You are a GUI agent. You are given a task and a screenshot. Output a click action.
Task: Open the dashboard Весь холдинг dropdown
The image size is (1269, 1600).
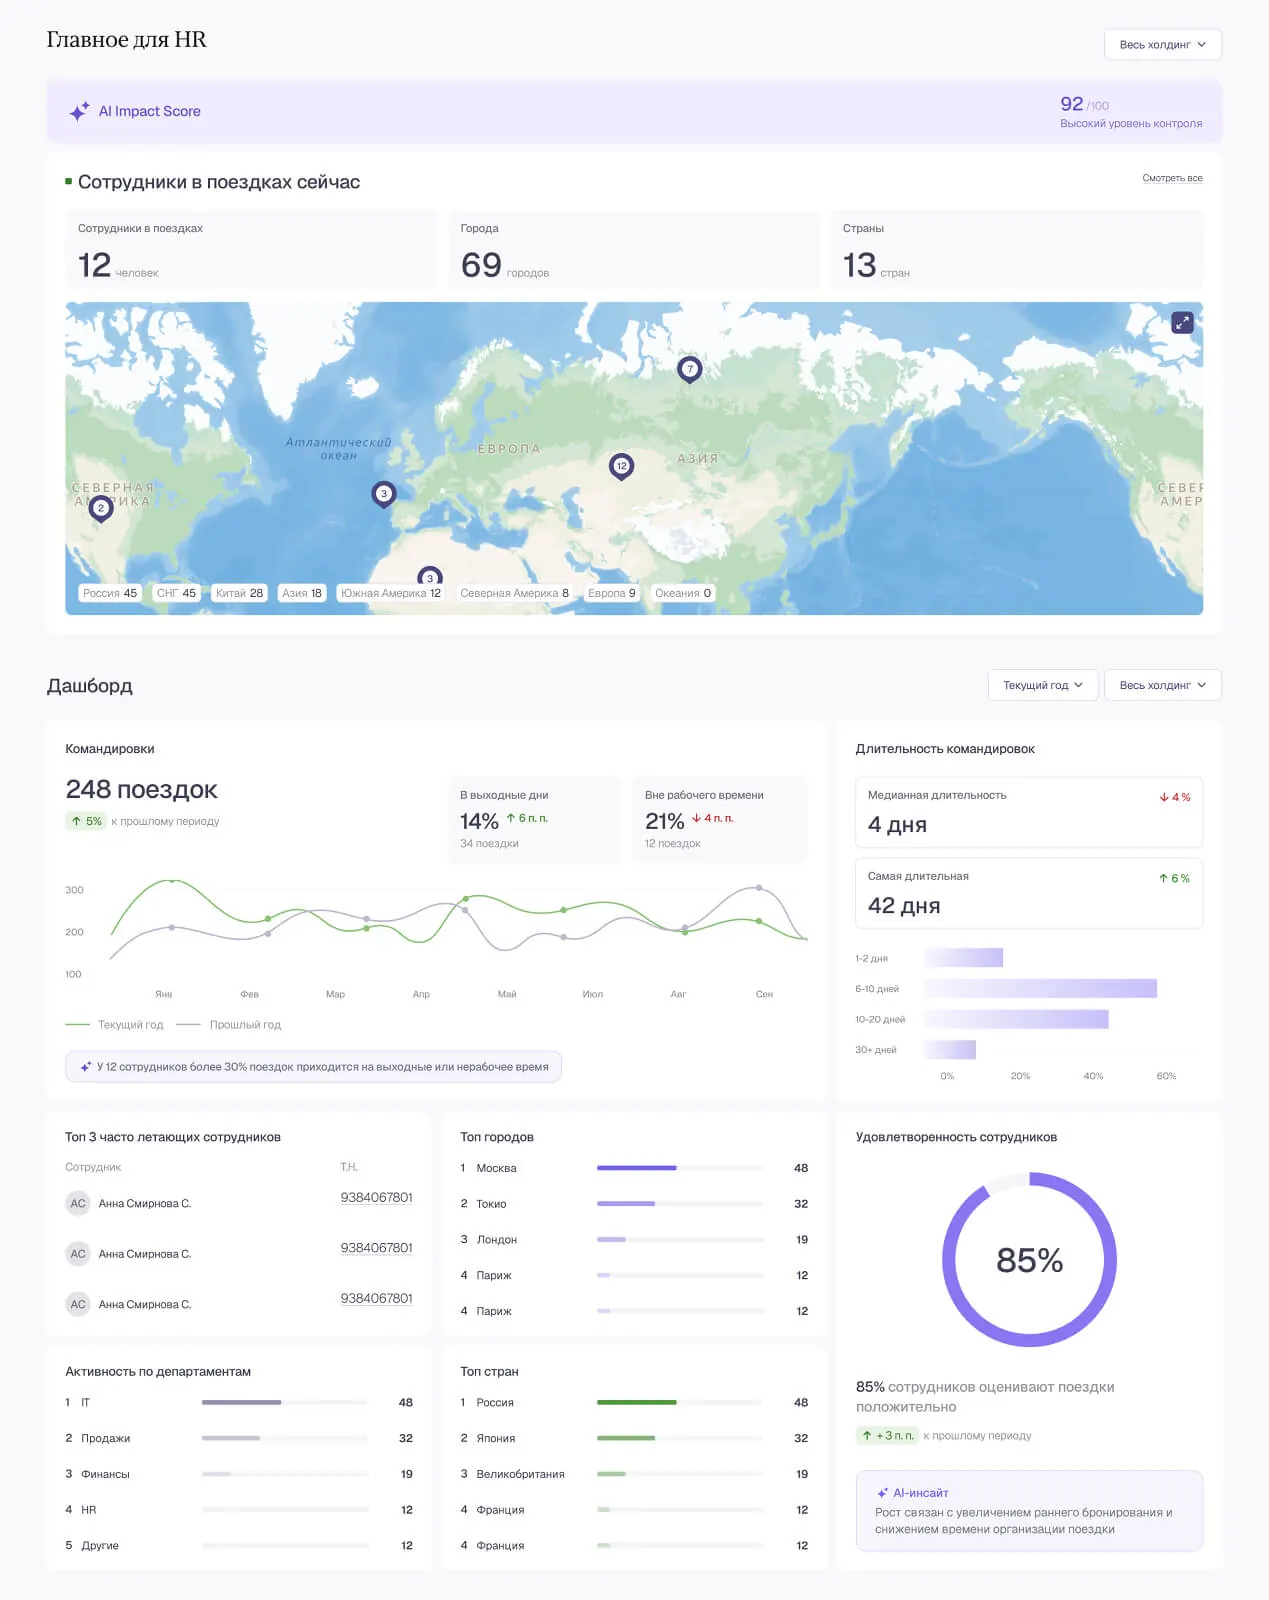tap(1163, 685)
